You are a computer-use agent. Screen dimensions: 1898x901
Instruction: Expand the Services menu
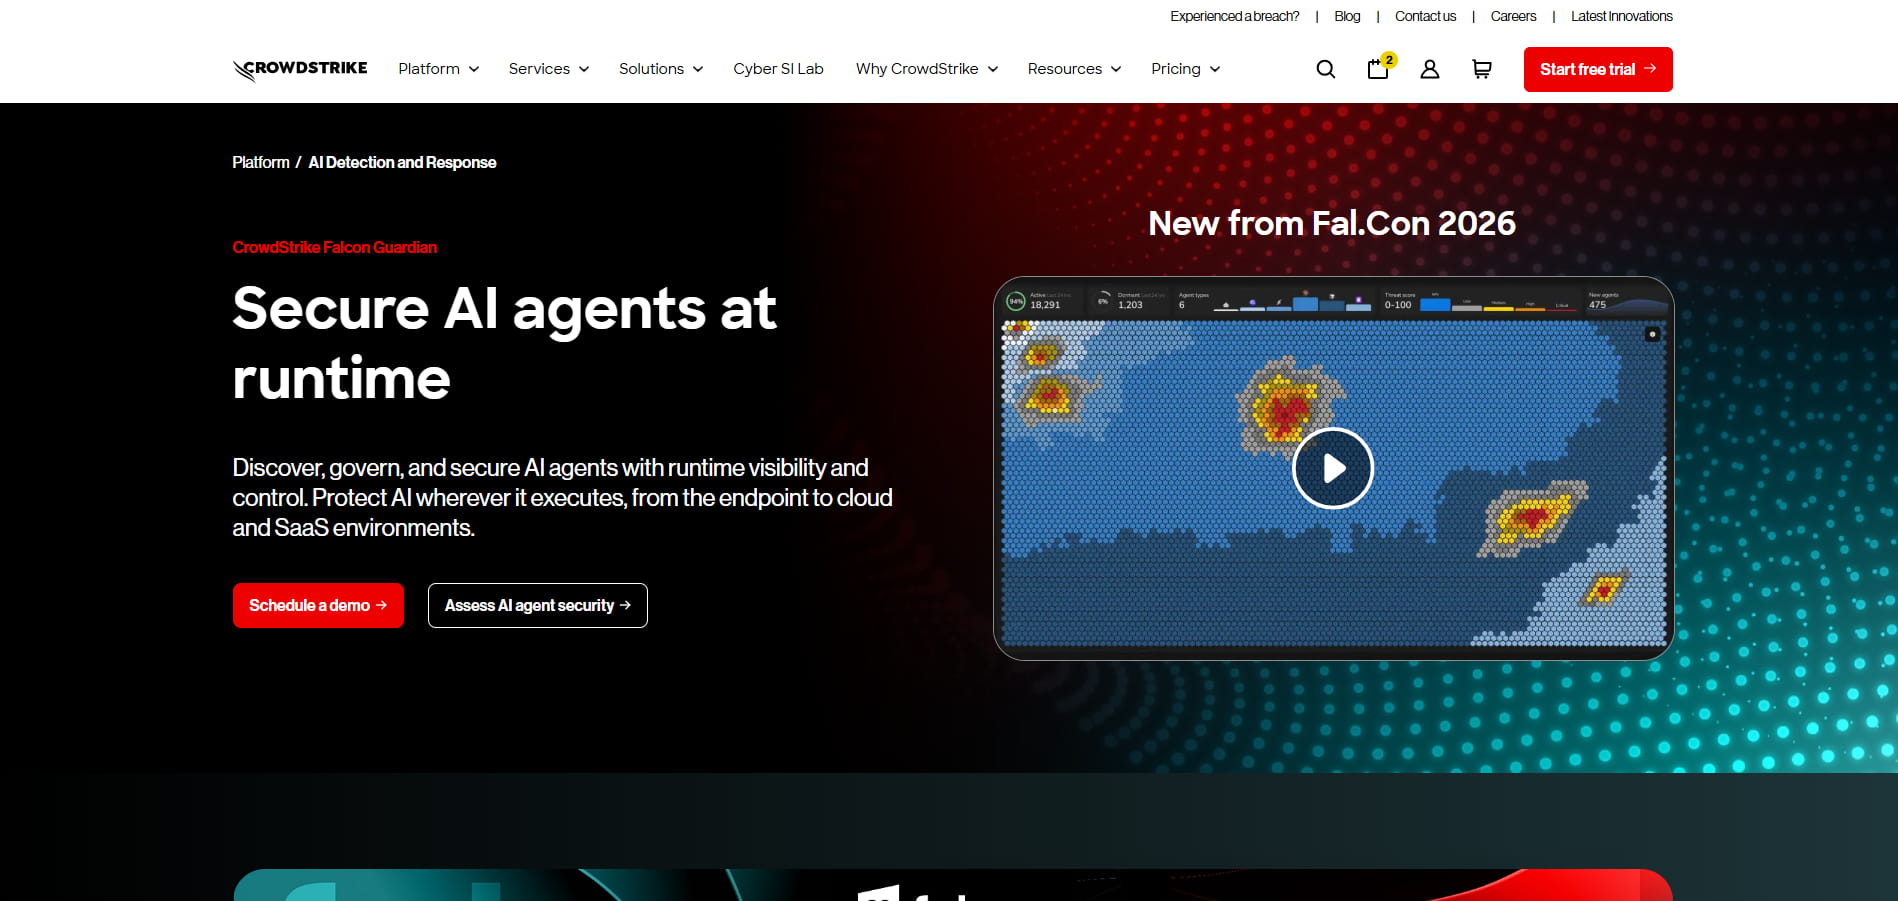tap(548, 69)
